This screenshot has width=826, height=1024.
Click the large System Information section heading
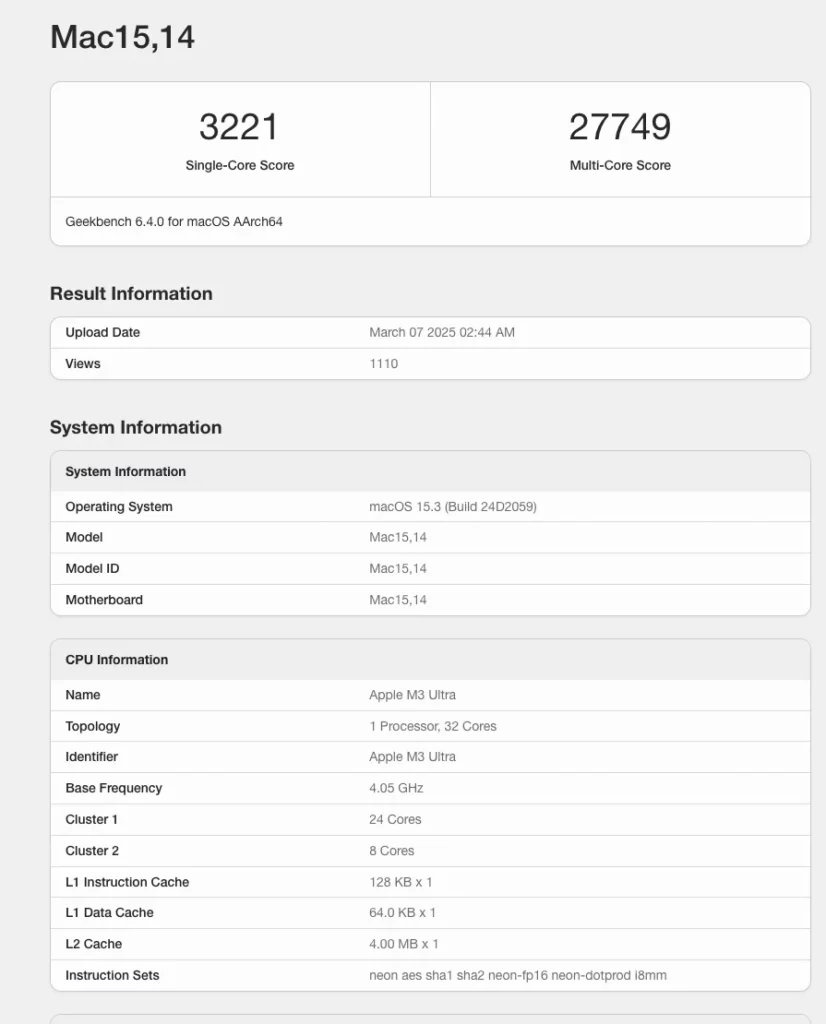point(136,427)
